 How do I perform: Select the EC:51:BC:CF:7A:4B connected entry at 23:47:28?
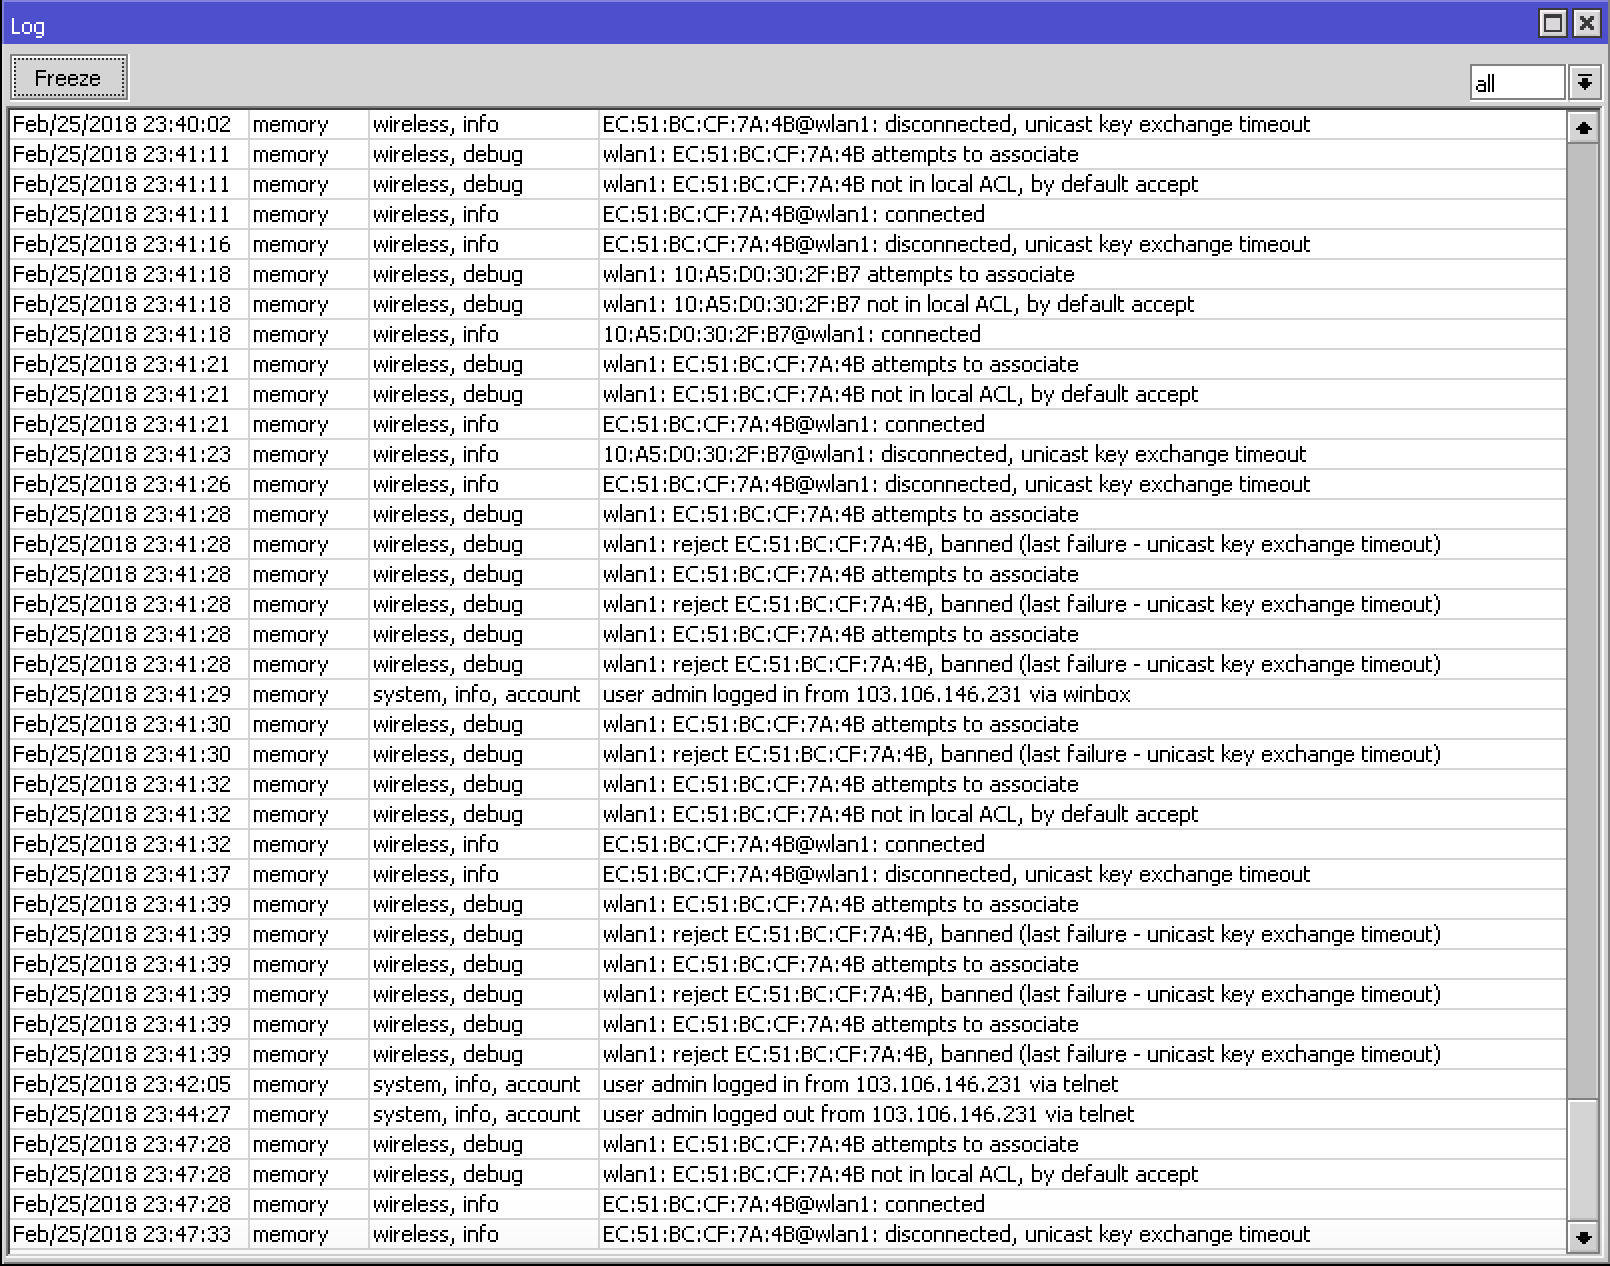[793, 1204]
